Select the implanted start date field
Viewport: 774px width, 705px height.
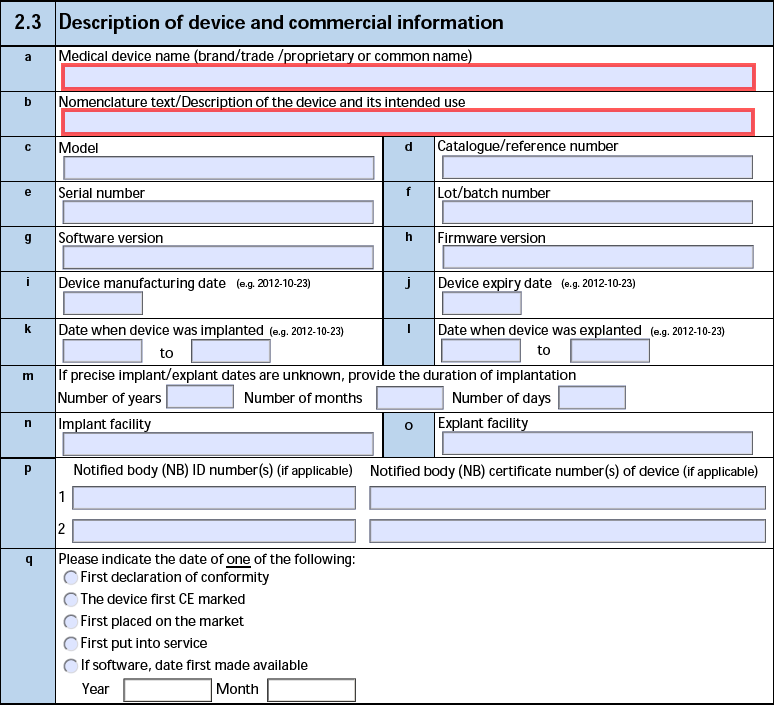pos(102,351)
